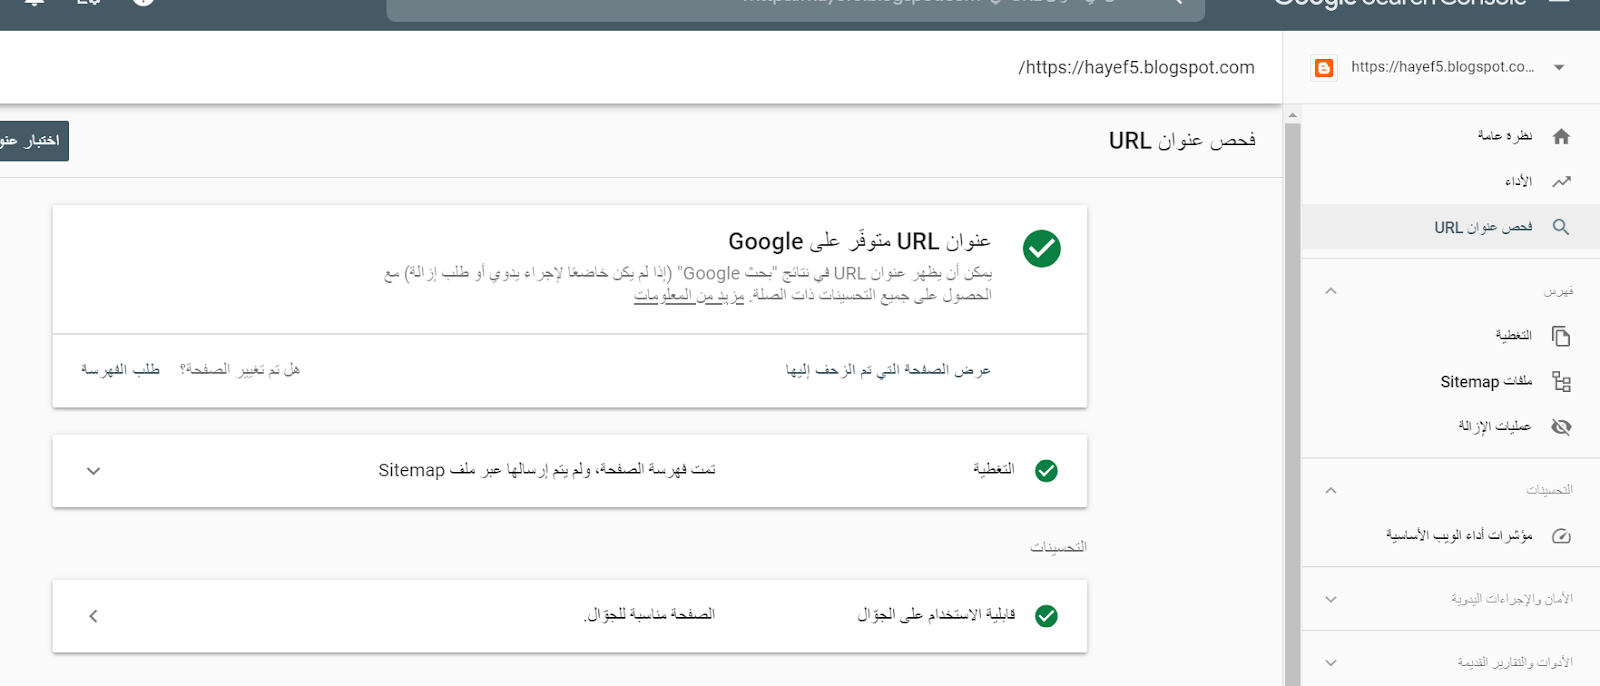Click the Removals crossed-eye icon
Screen dimensions: 1600x686
point(1561,427)
